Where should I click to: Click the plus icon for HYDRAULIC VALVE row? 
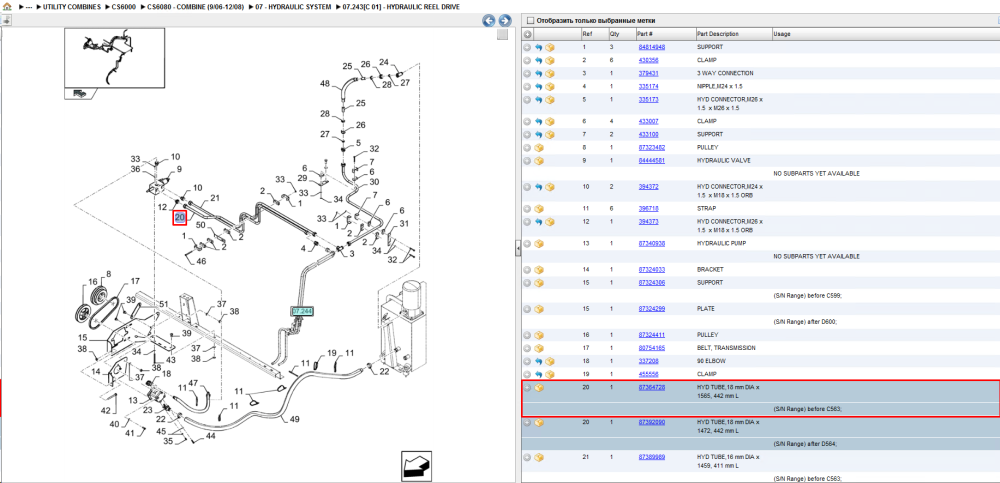point(527,161)
